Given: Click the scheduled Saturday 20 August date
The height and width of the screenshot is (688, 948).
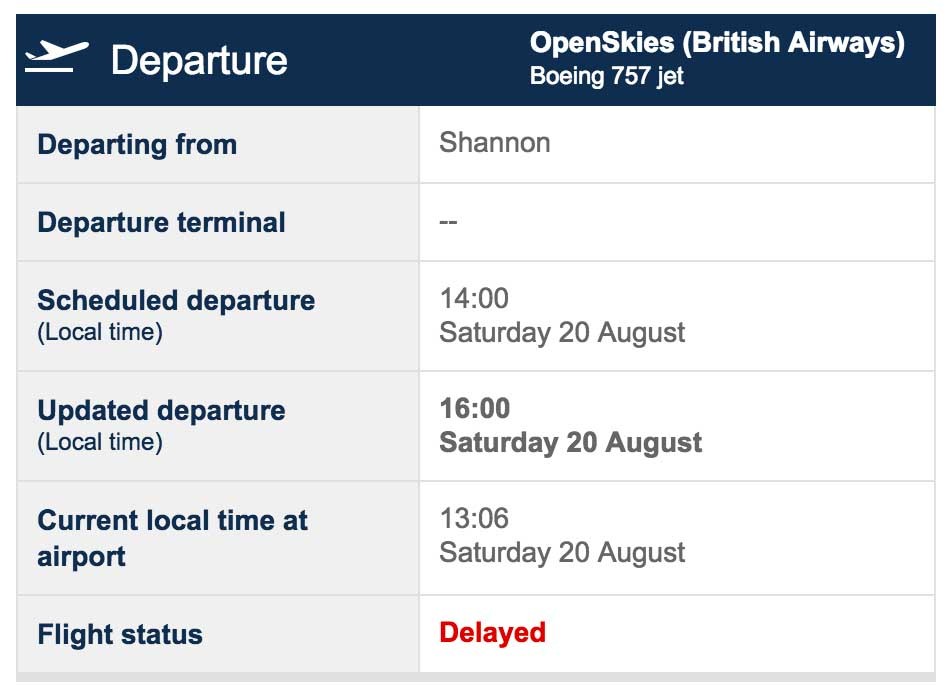Looking at the screenshot, I should (562, 333).
